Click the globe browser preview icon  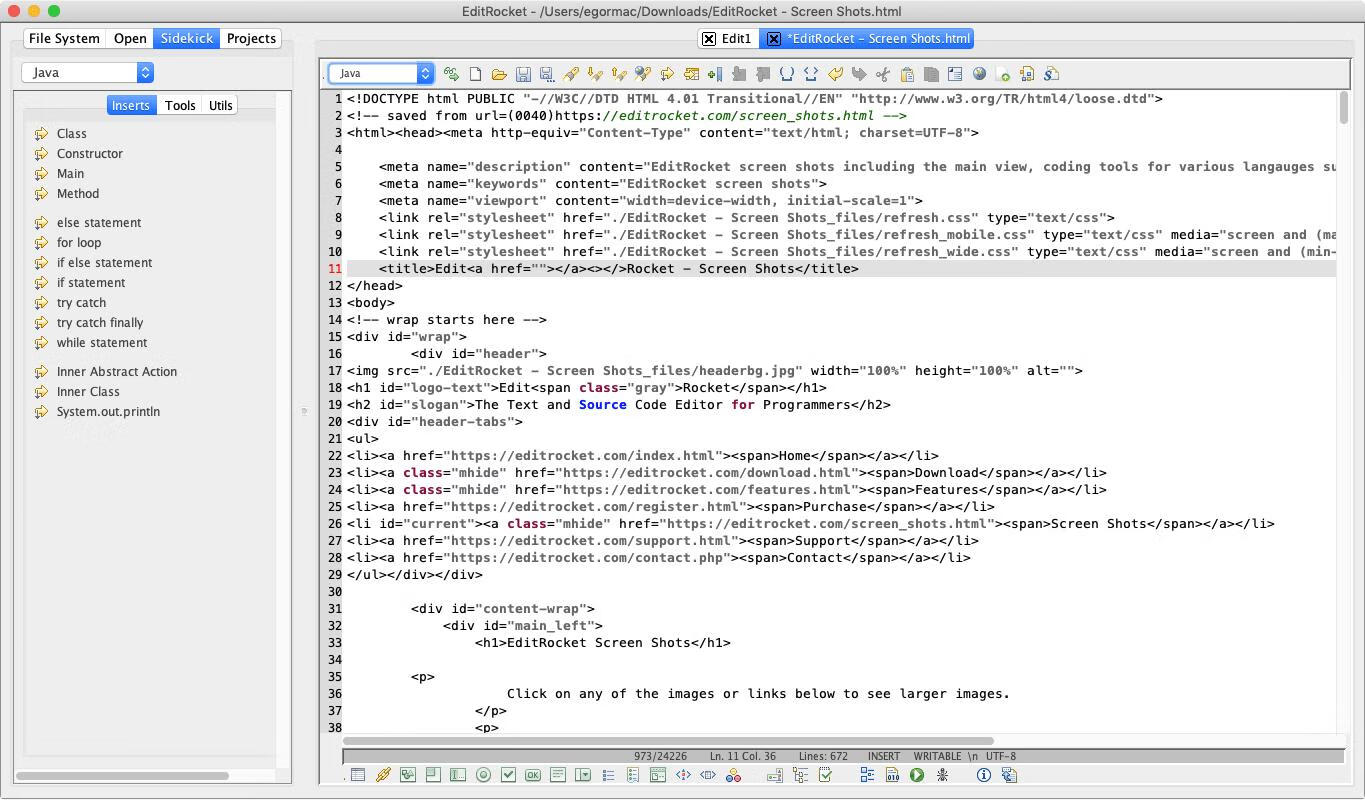(x=979, y=74)
